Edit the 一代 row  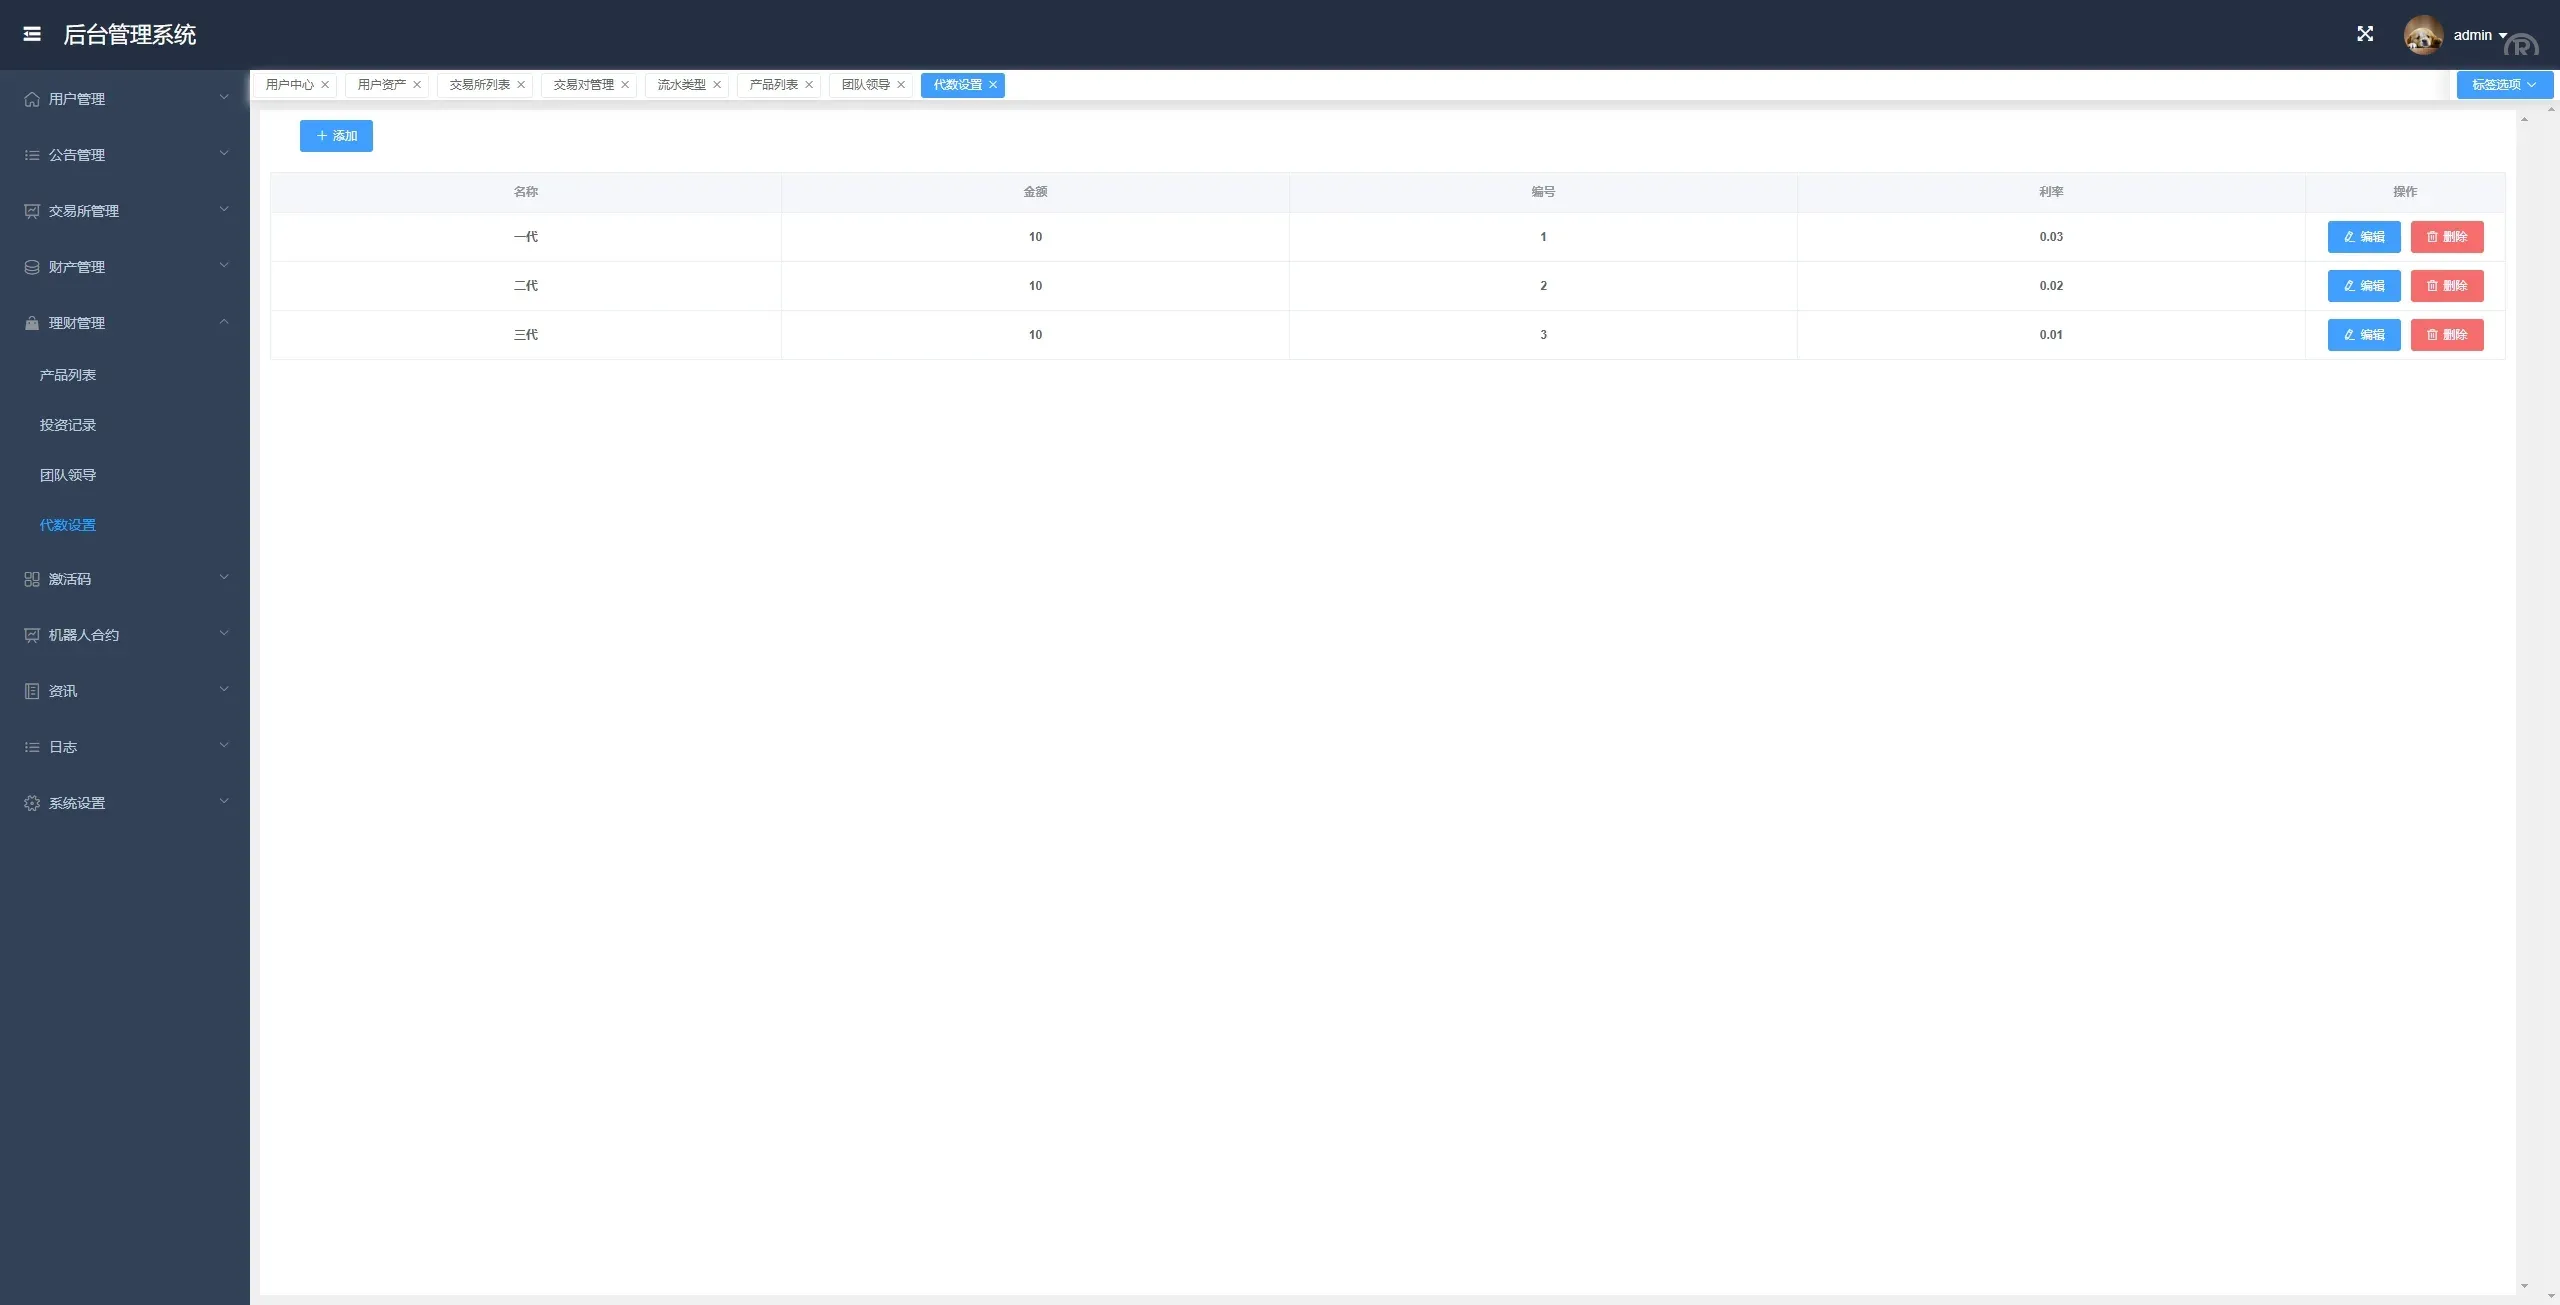point(2363,237)
